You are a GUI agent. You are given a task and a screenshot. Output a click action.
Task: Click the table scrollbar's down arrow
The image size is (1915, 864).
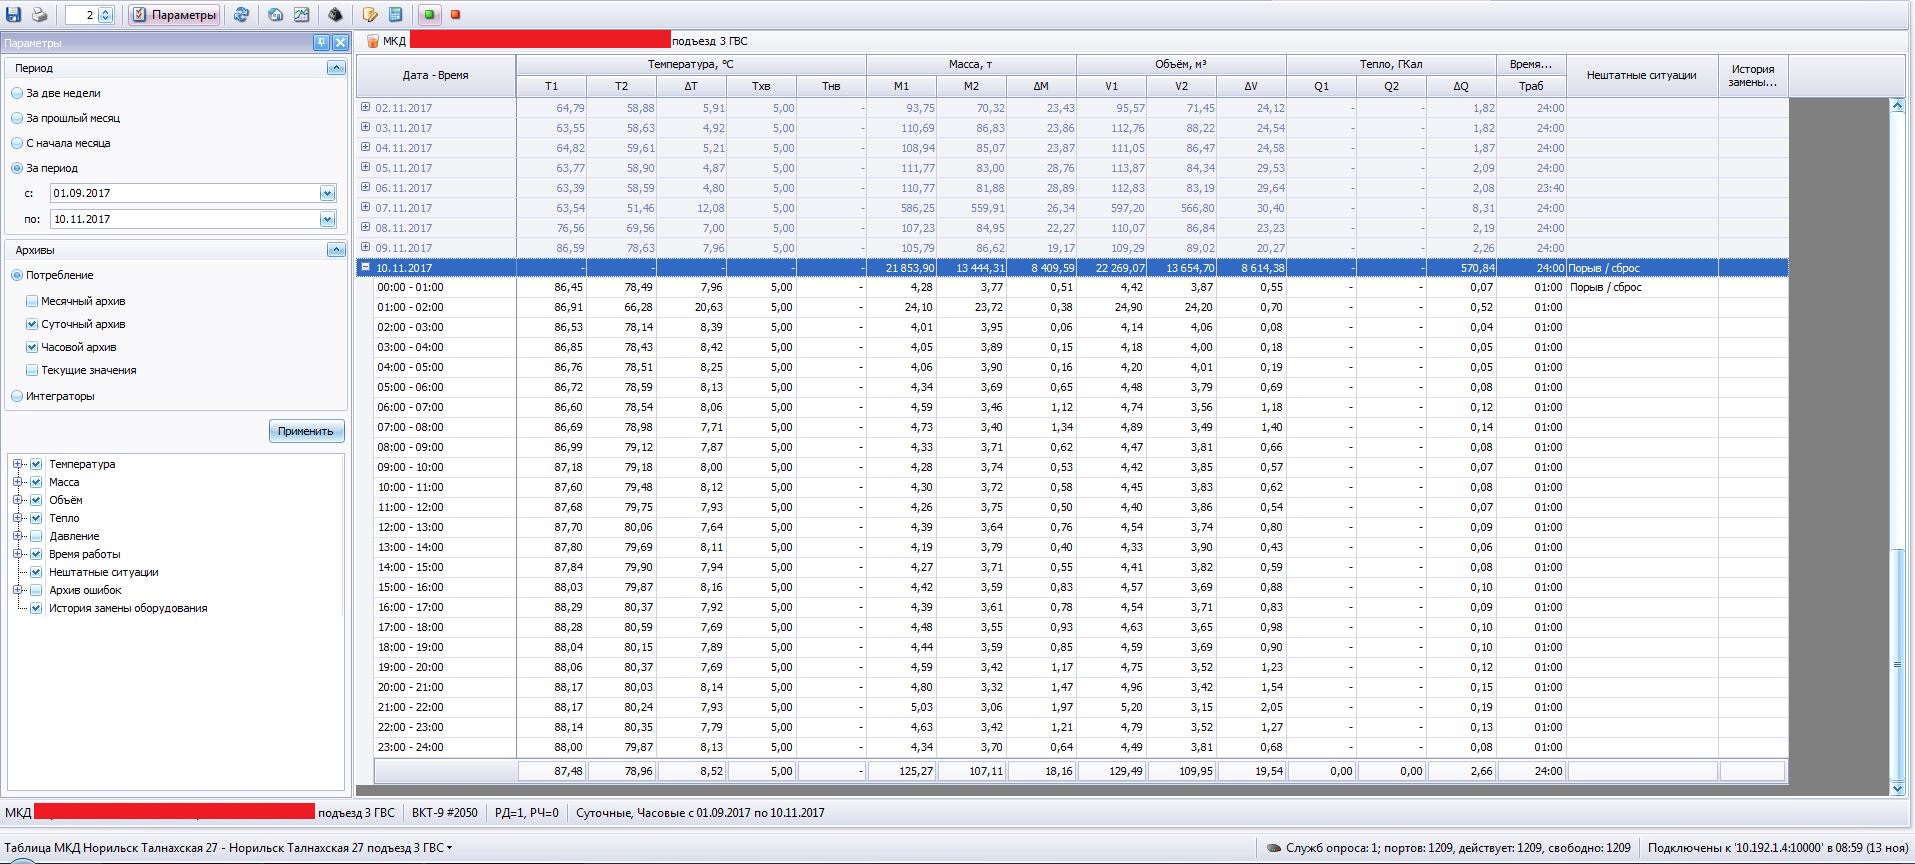[x=1898, y=788]
